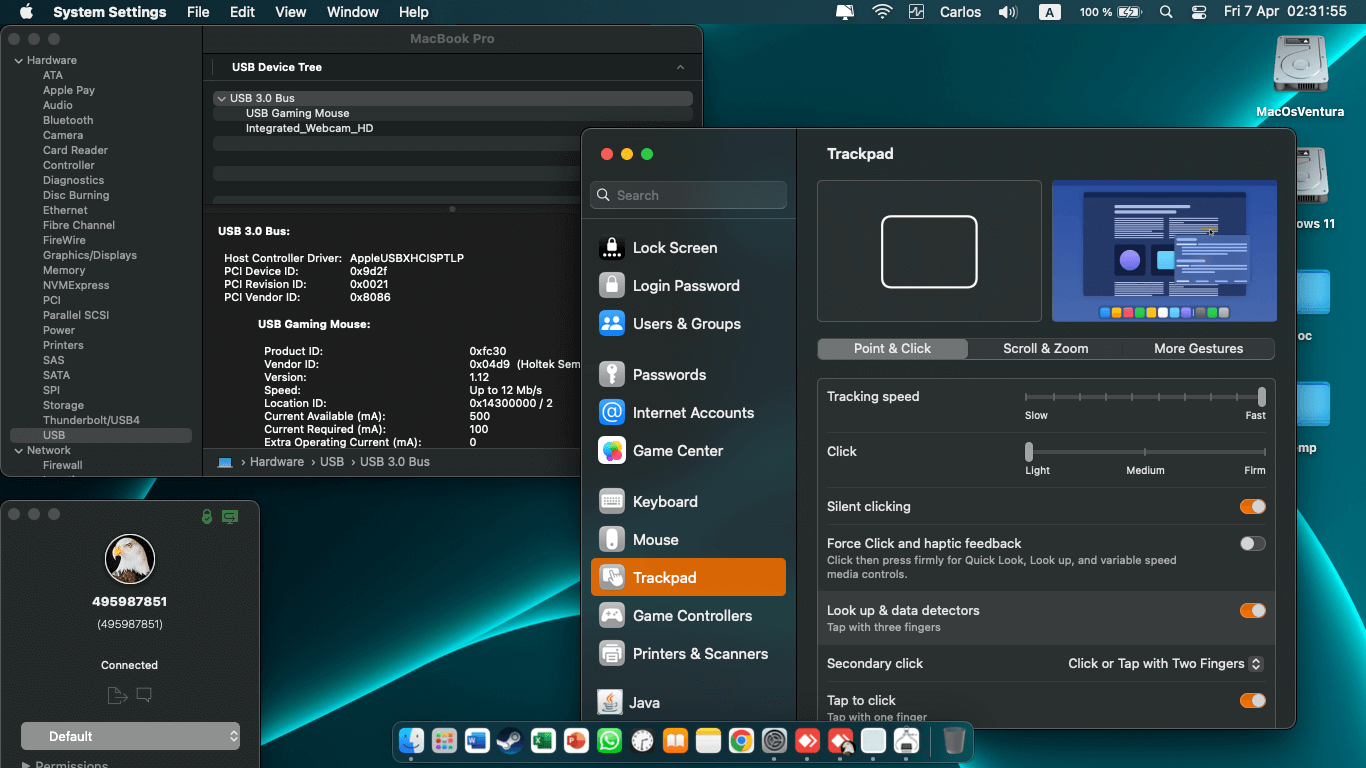Open Internet Accounts settings
1366x768 pixels.
(x=688, y=413)
